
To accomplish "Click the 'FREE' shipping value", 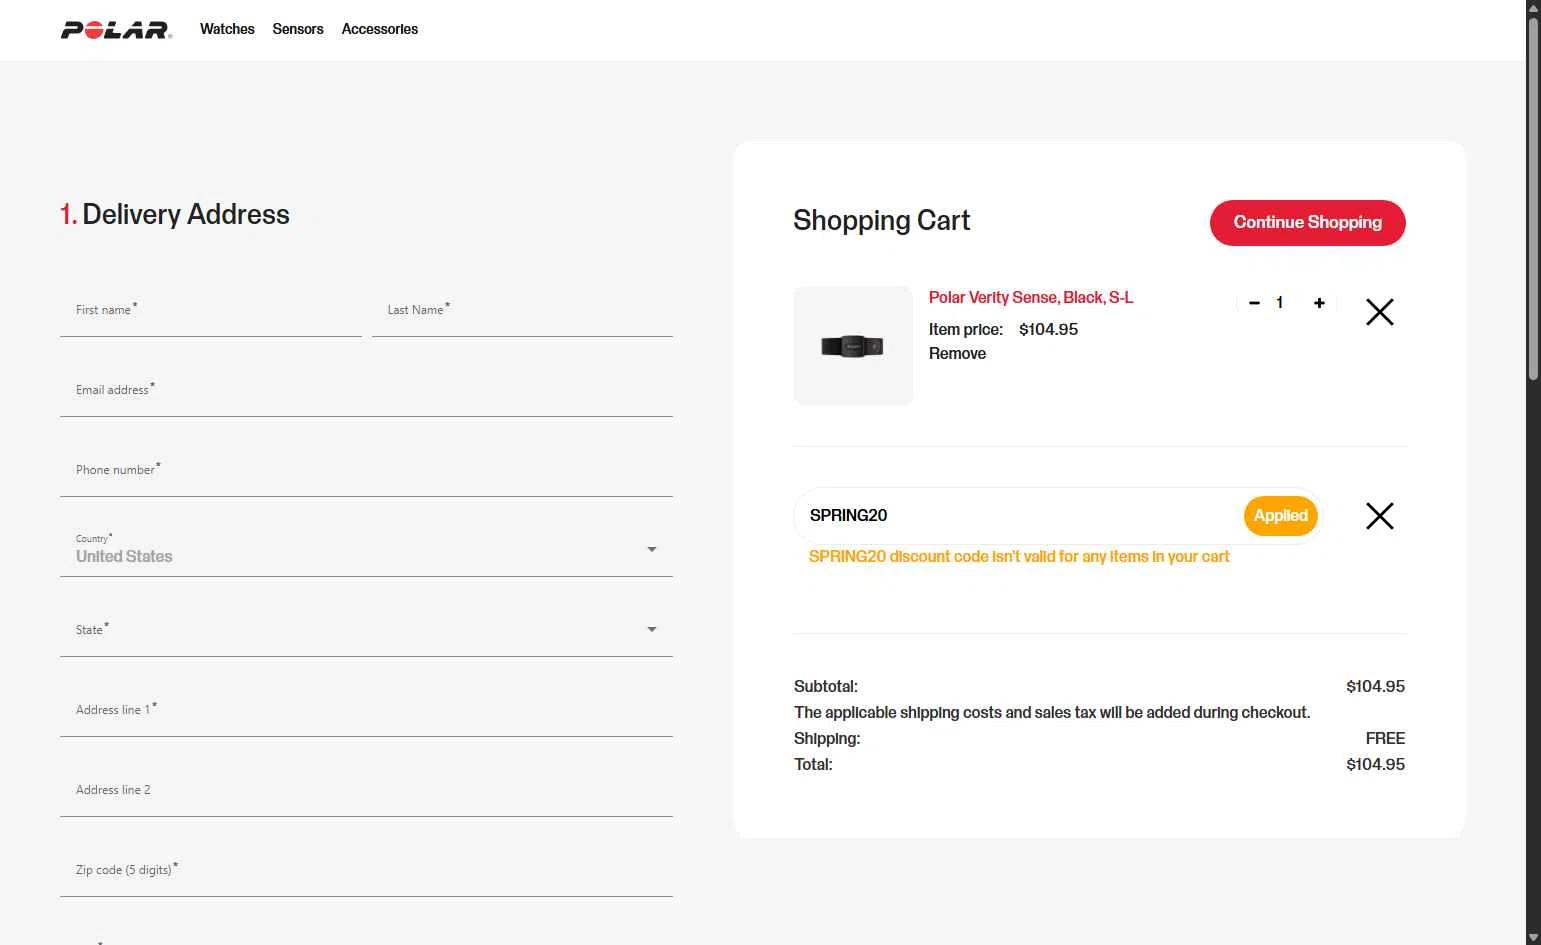I will point(1385,739).
